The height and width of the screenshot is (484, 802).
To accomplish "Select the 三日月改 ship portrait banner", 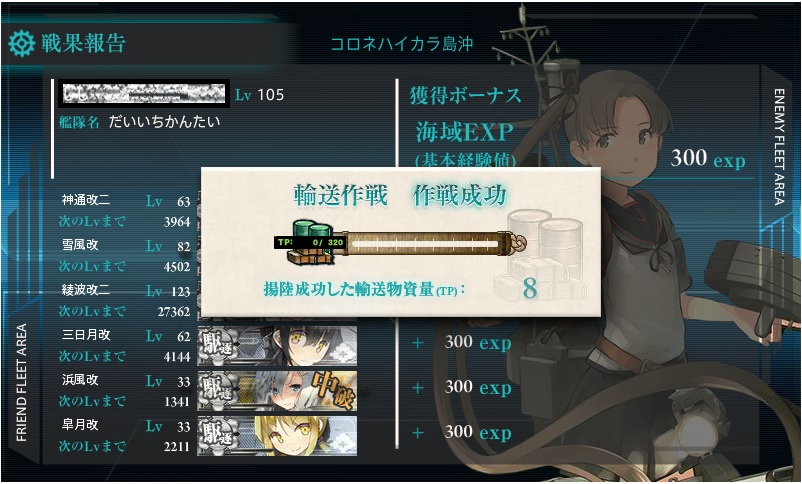I will pos(277,346).
